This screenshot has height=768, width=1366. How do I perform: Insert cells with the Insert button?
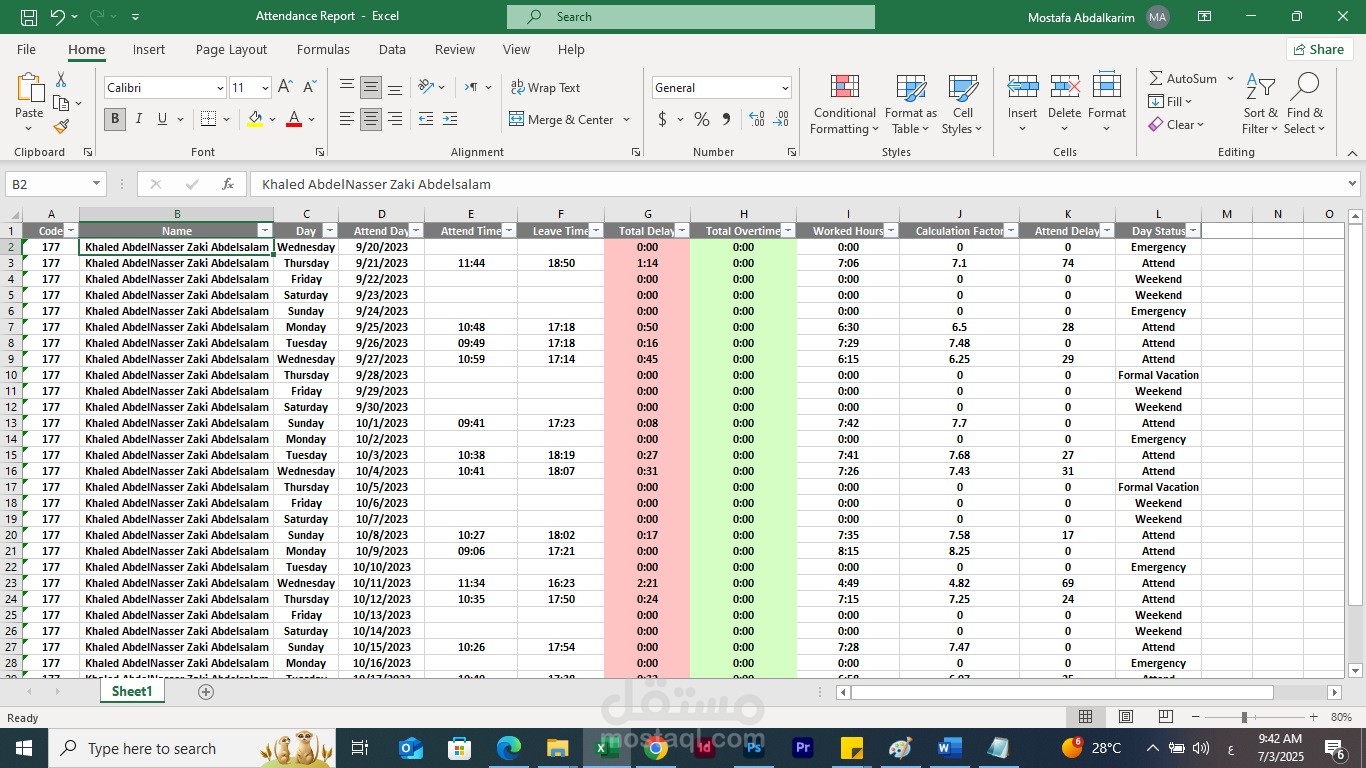tap(1022, 104)
